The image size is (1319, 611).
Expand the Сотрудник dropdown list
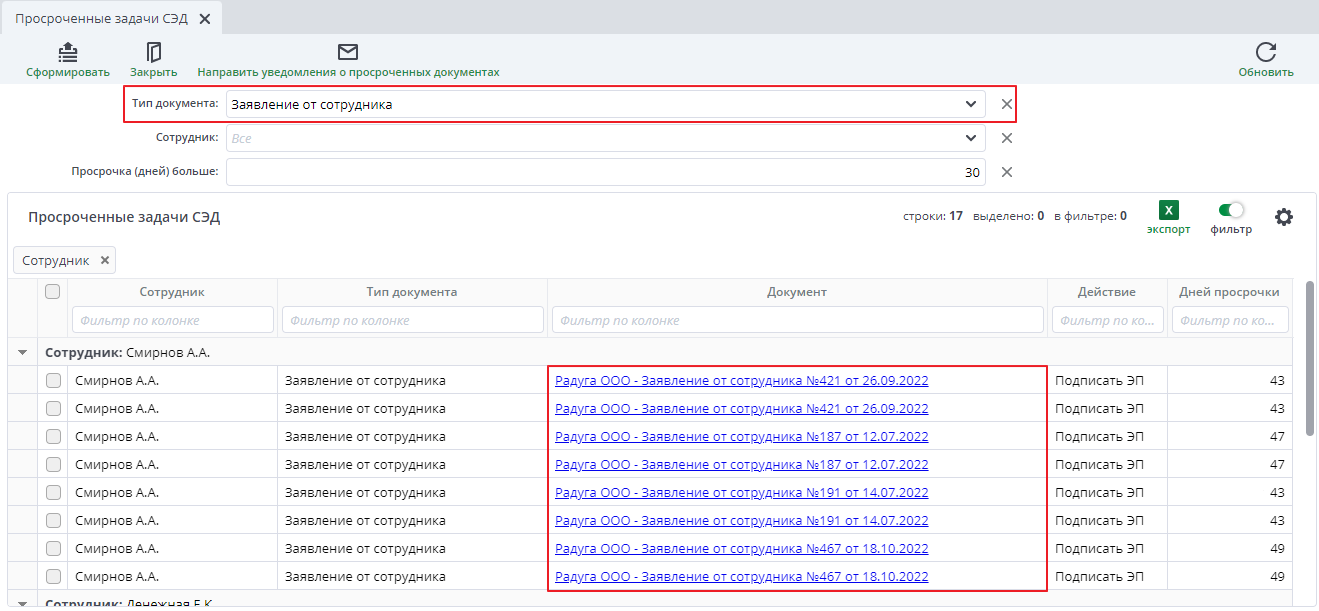pyautogui.click(x=970, y=138)
